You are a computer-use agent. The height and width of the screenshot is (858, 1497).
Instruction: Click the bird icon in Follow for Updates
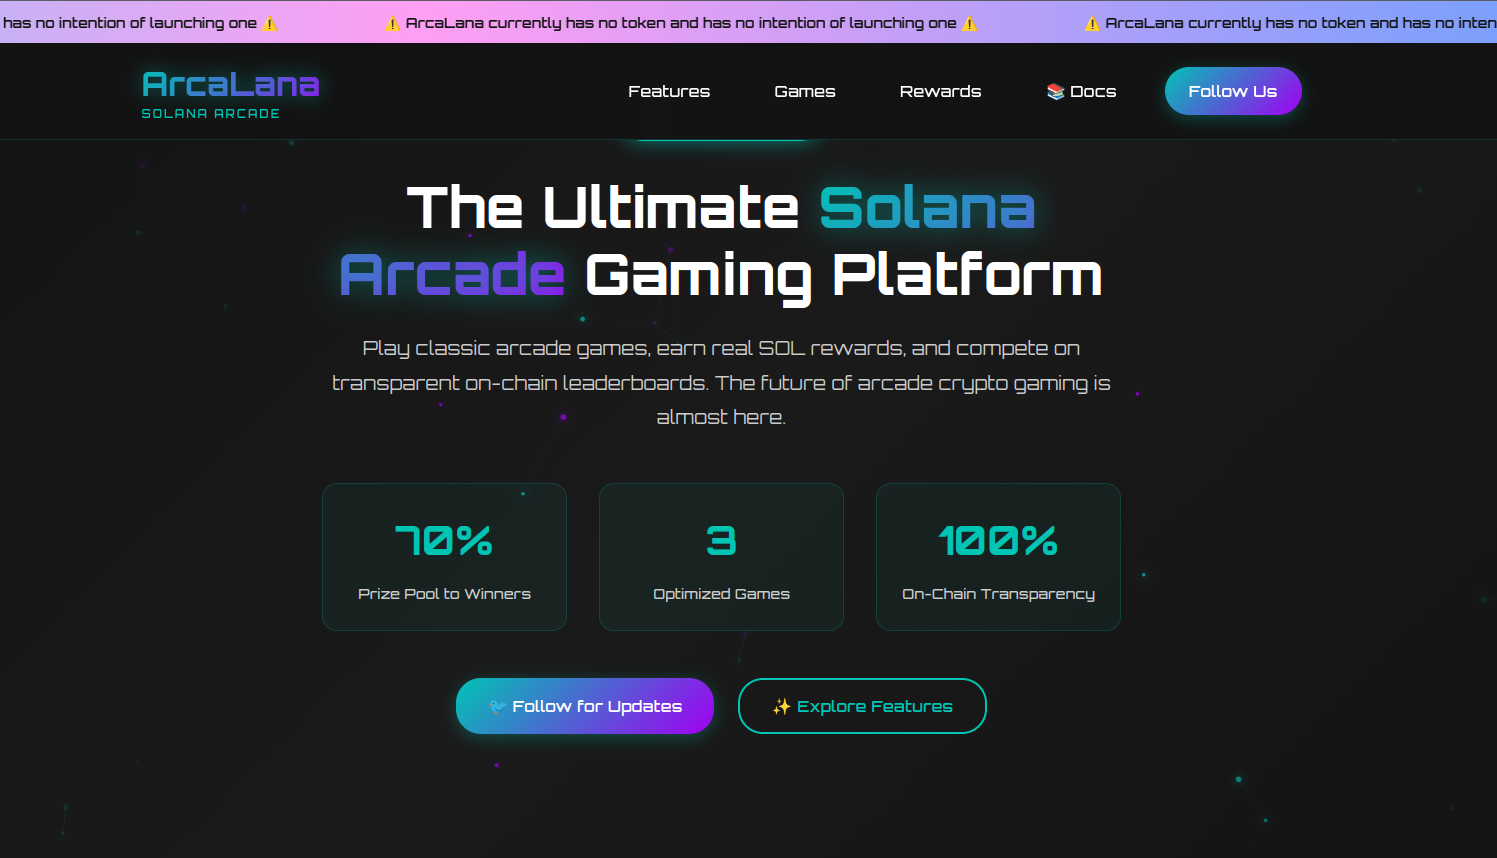[497, 706]
